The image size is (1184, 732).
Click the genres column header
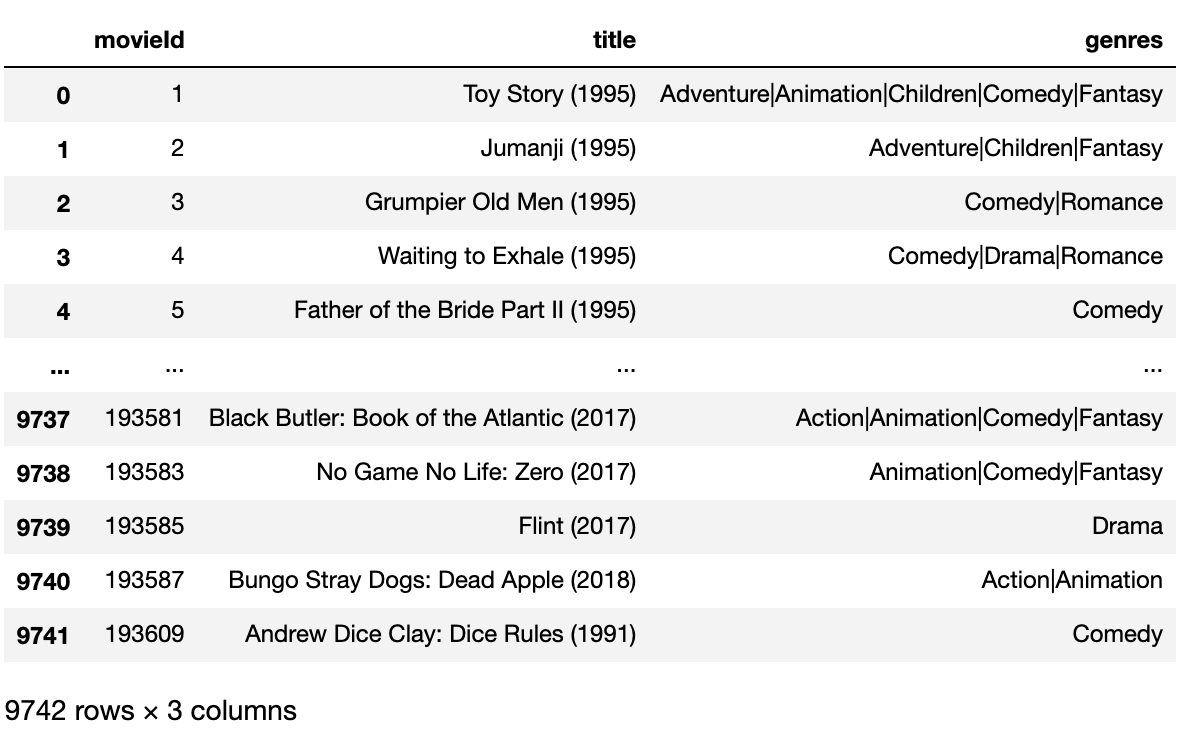(1124, 40)
